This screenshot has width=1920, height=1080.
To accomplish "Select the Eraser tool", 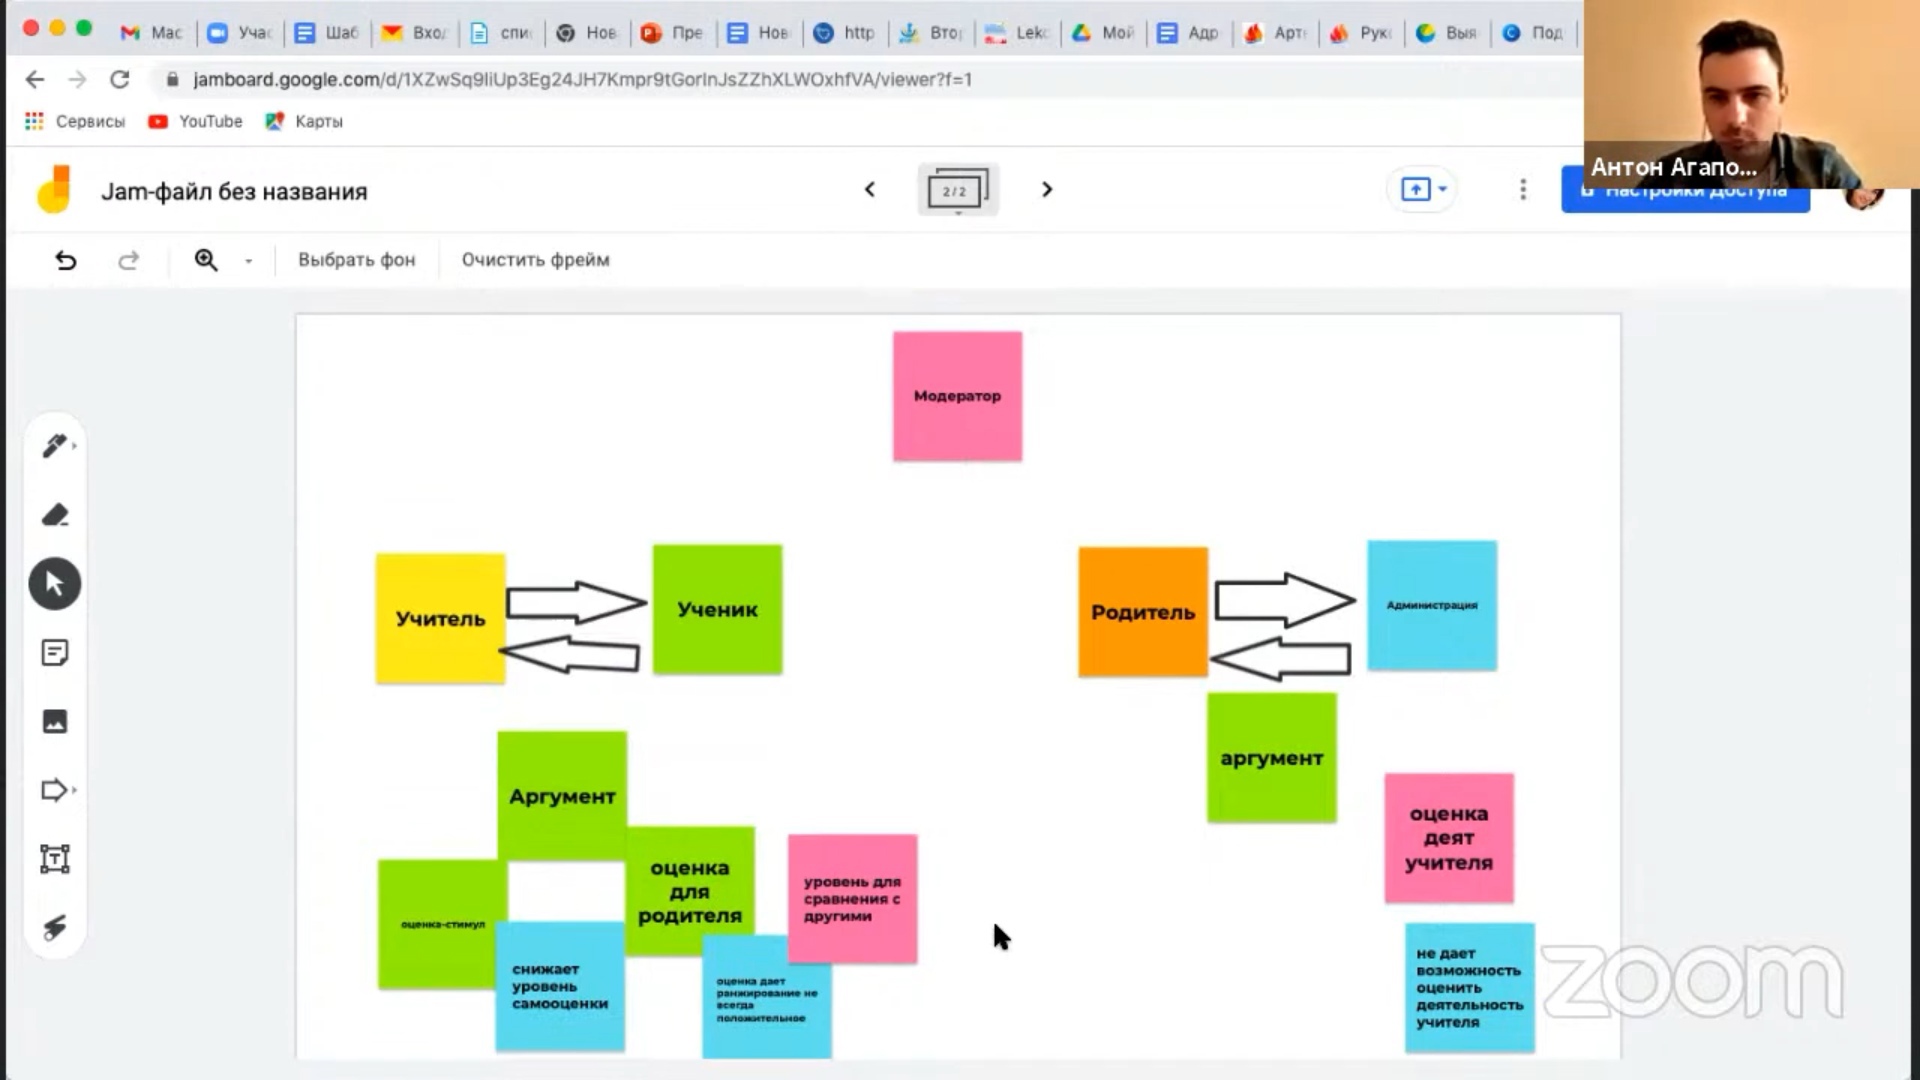I will (55, 515).
